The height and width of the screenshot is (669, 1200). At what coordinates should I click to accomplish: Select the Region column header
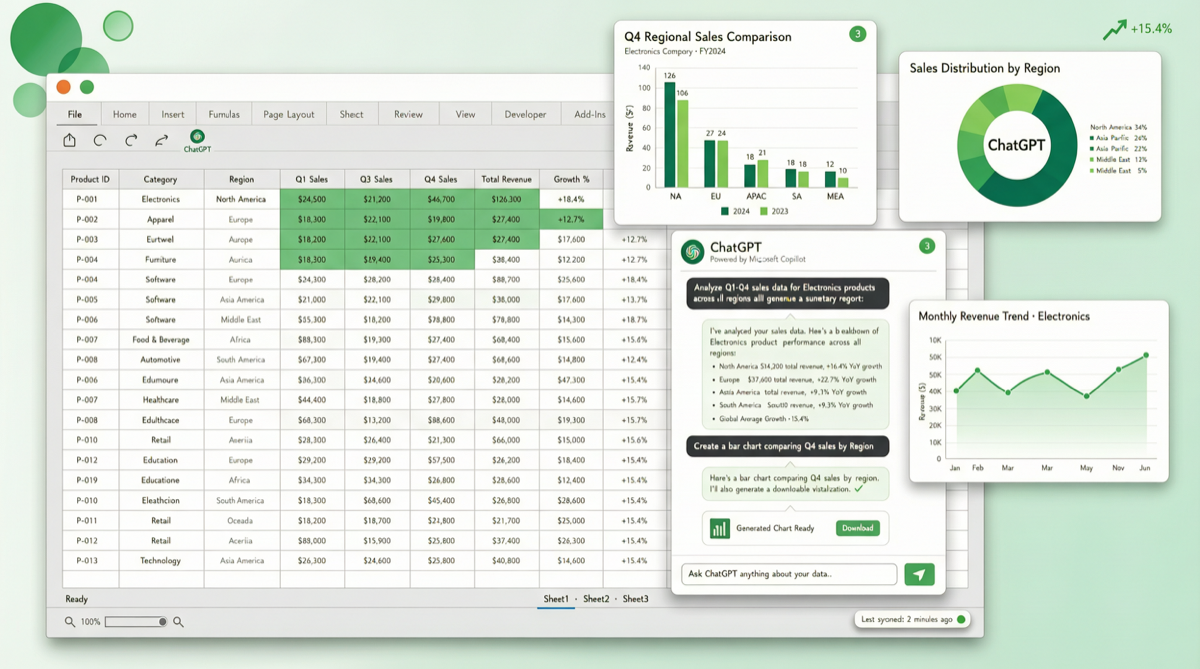click(x=241, y=179)
